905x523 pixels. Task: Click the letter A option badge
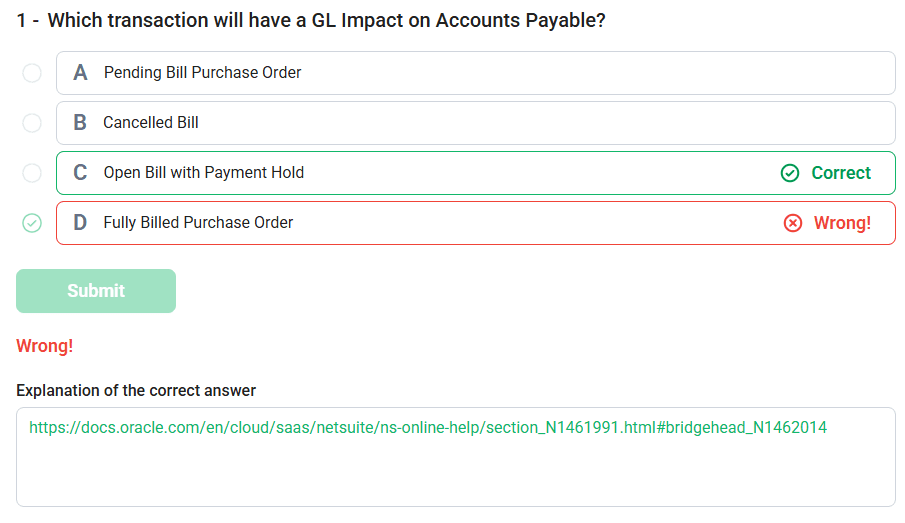point(80,73)
